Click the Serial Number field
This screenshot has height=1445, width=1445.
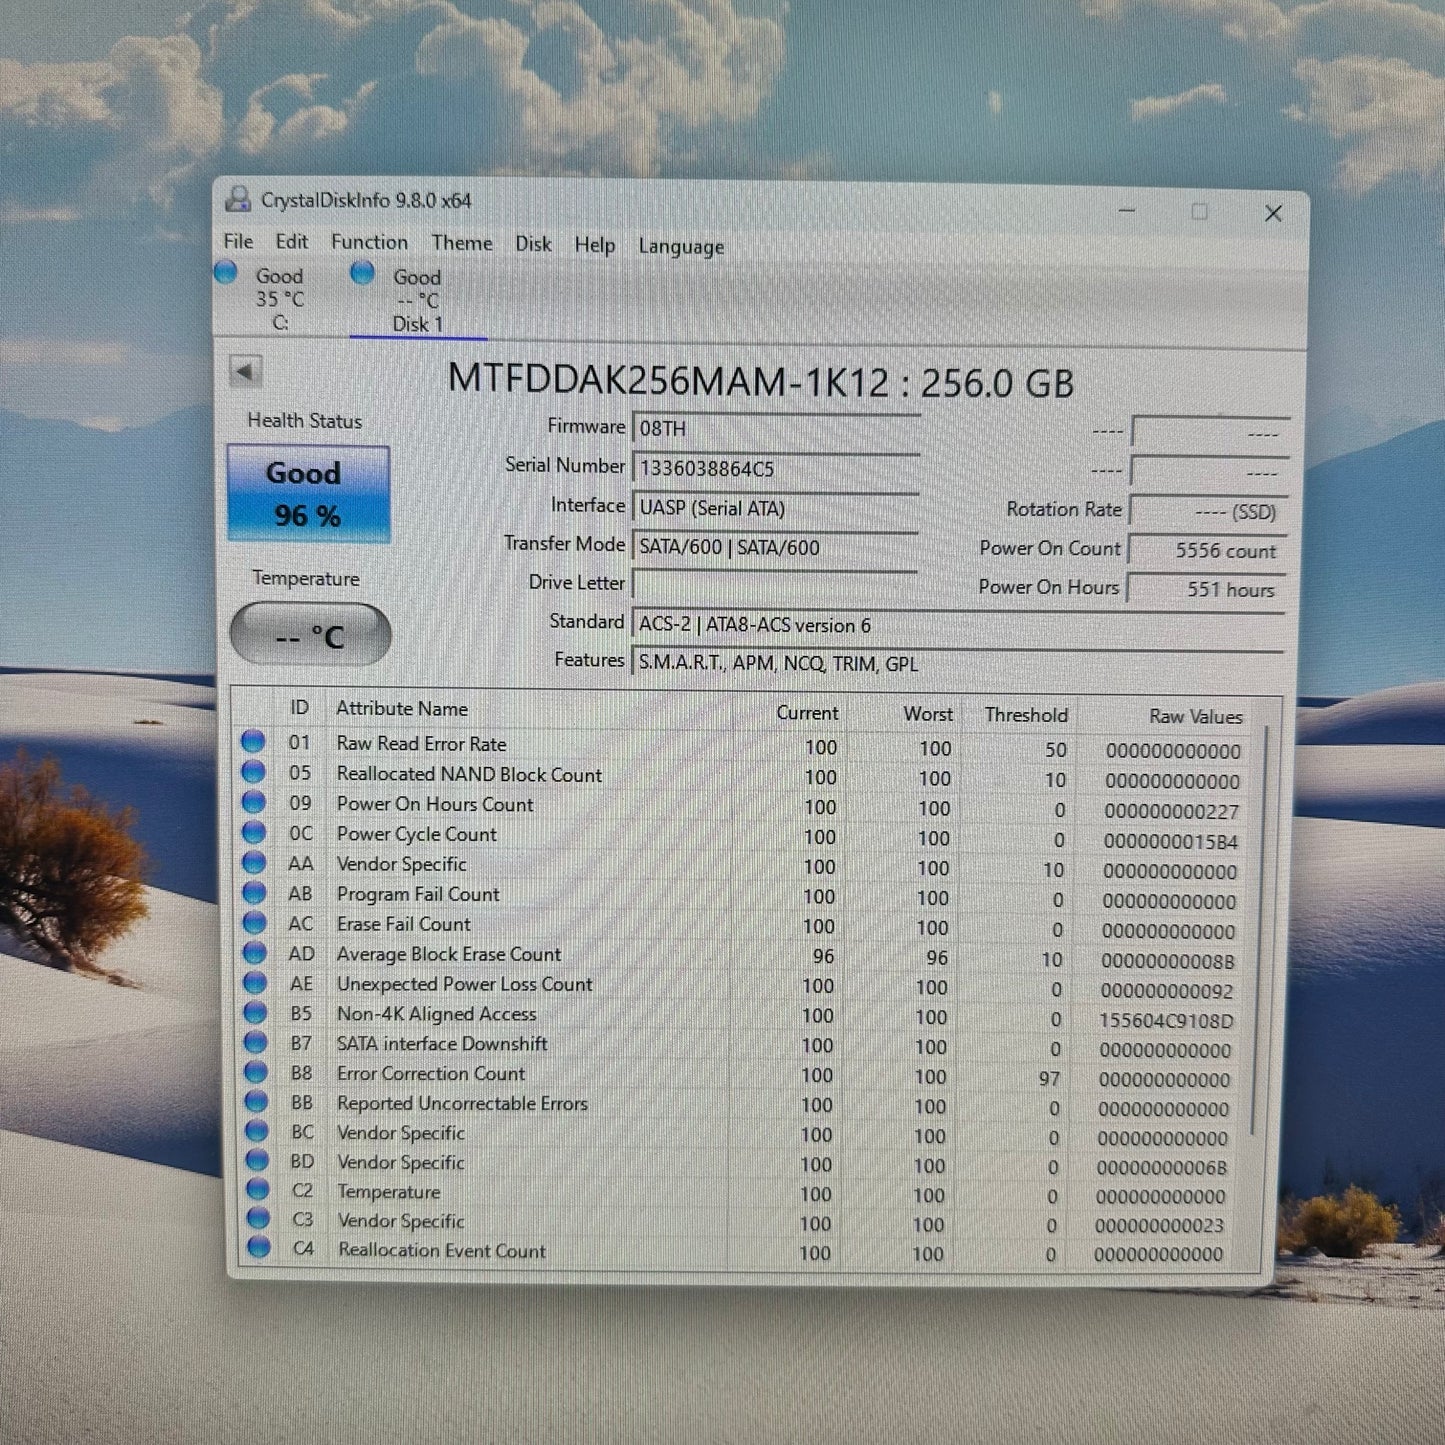pyautogui.click(x=776, y=468)
